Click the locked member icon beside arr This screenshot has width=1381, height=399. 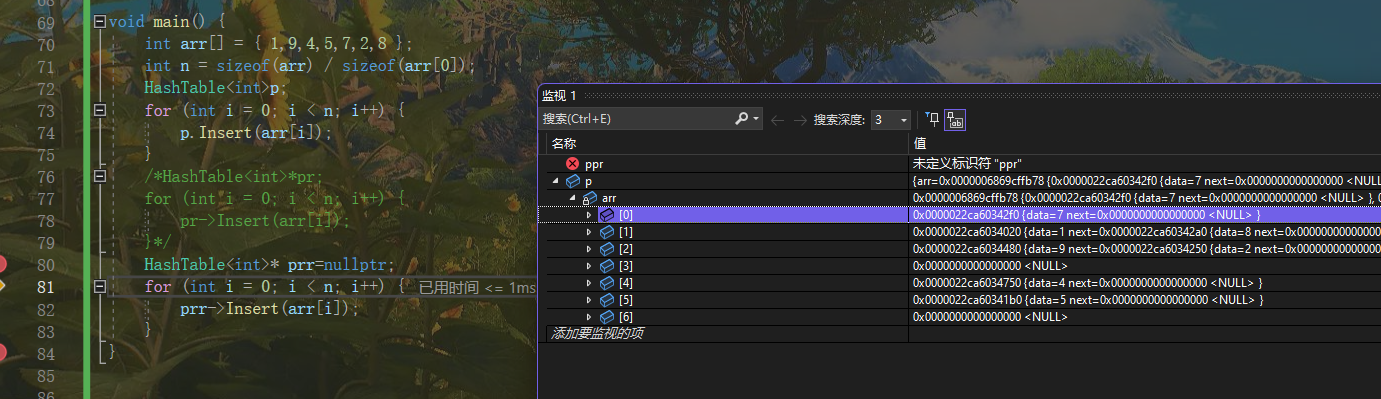[x=590, y=198]
